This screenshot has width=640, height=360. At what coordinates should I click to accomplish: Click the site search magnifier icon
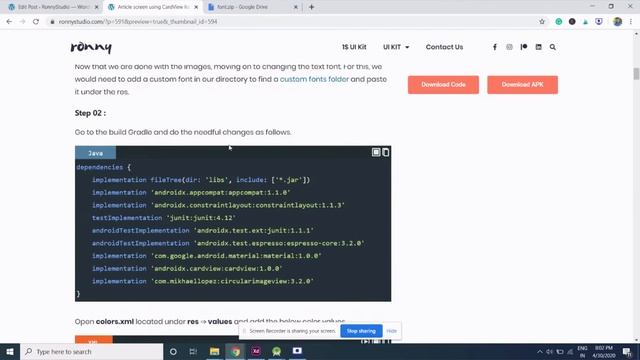pos(553,47)
